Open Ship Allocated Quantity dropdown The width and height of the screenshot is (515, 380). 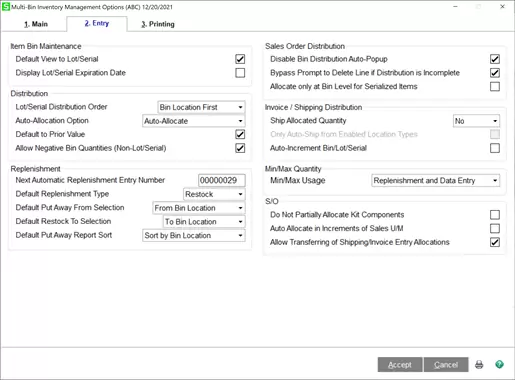click(x=476, y=121)
